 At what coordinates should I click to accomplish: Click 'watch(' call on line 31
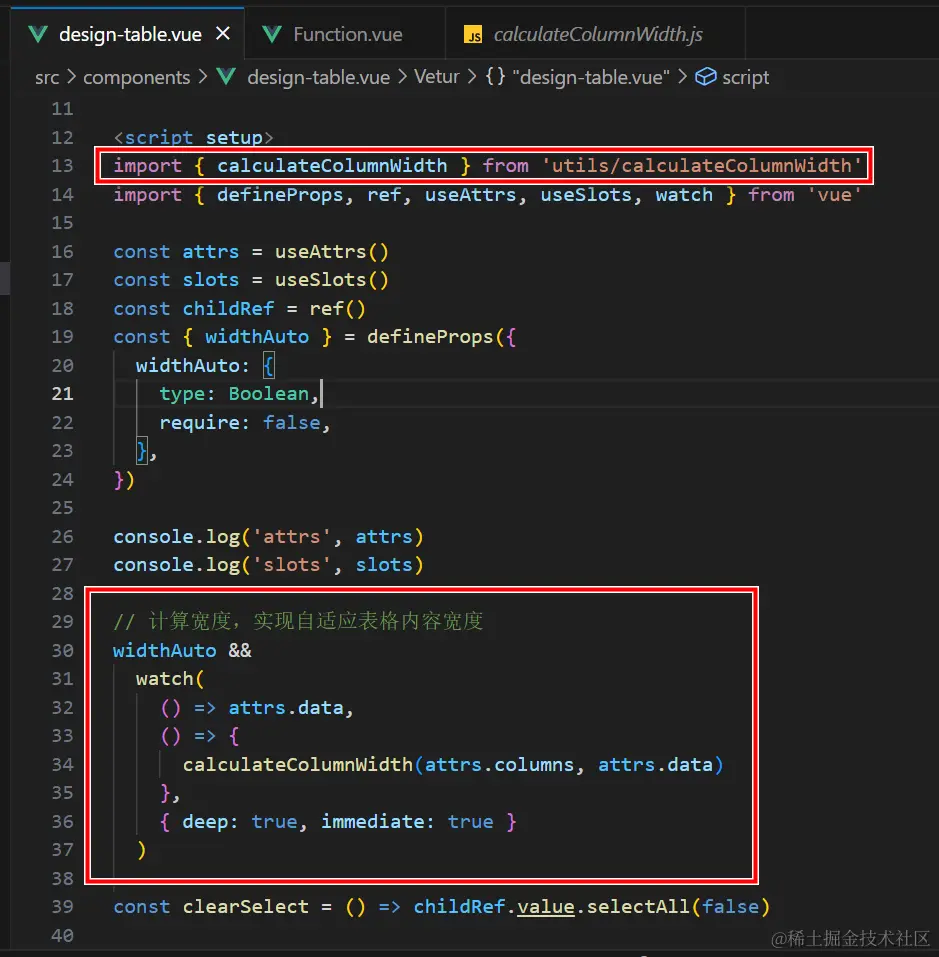click(170, 679)
